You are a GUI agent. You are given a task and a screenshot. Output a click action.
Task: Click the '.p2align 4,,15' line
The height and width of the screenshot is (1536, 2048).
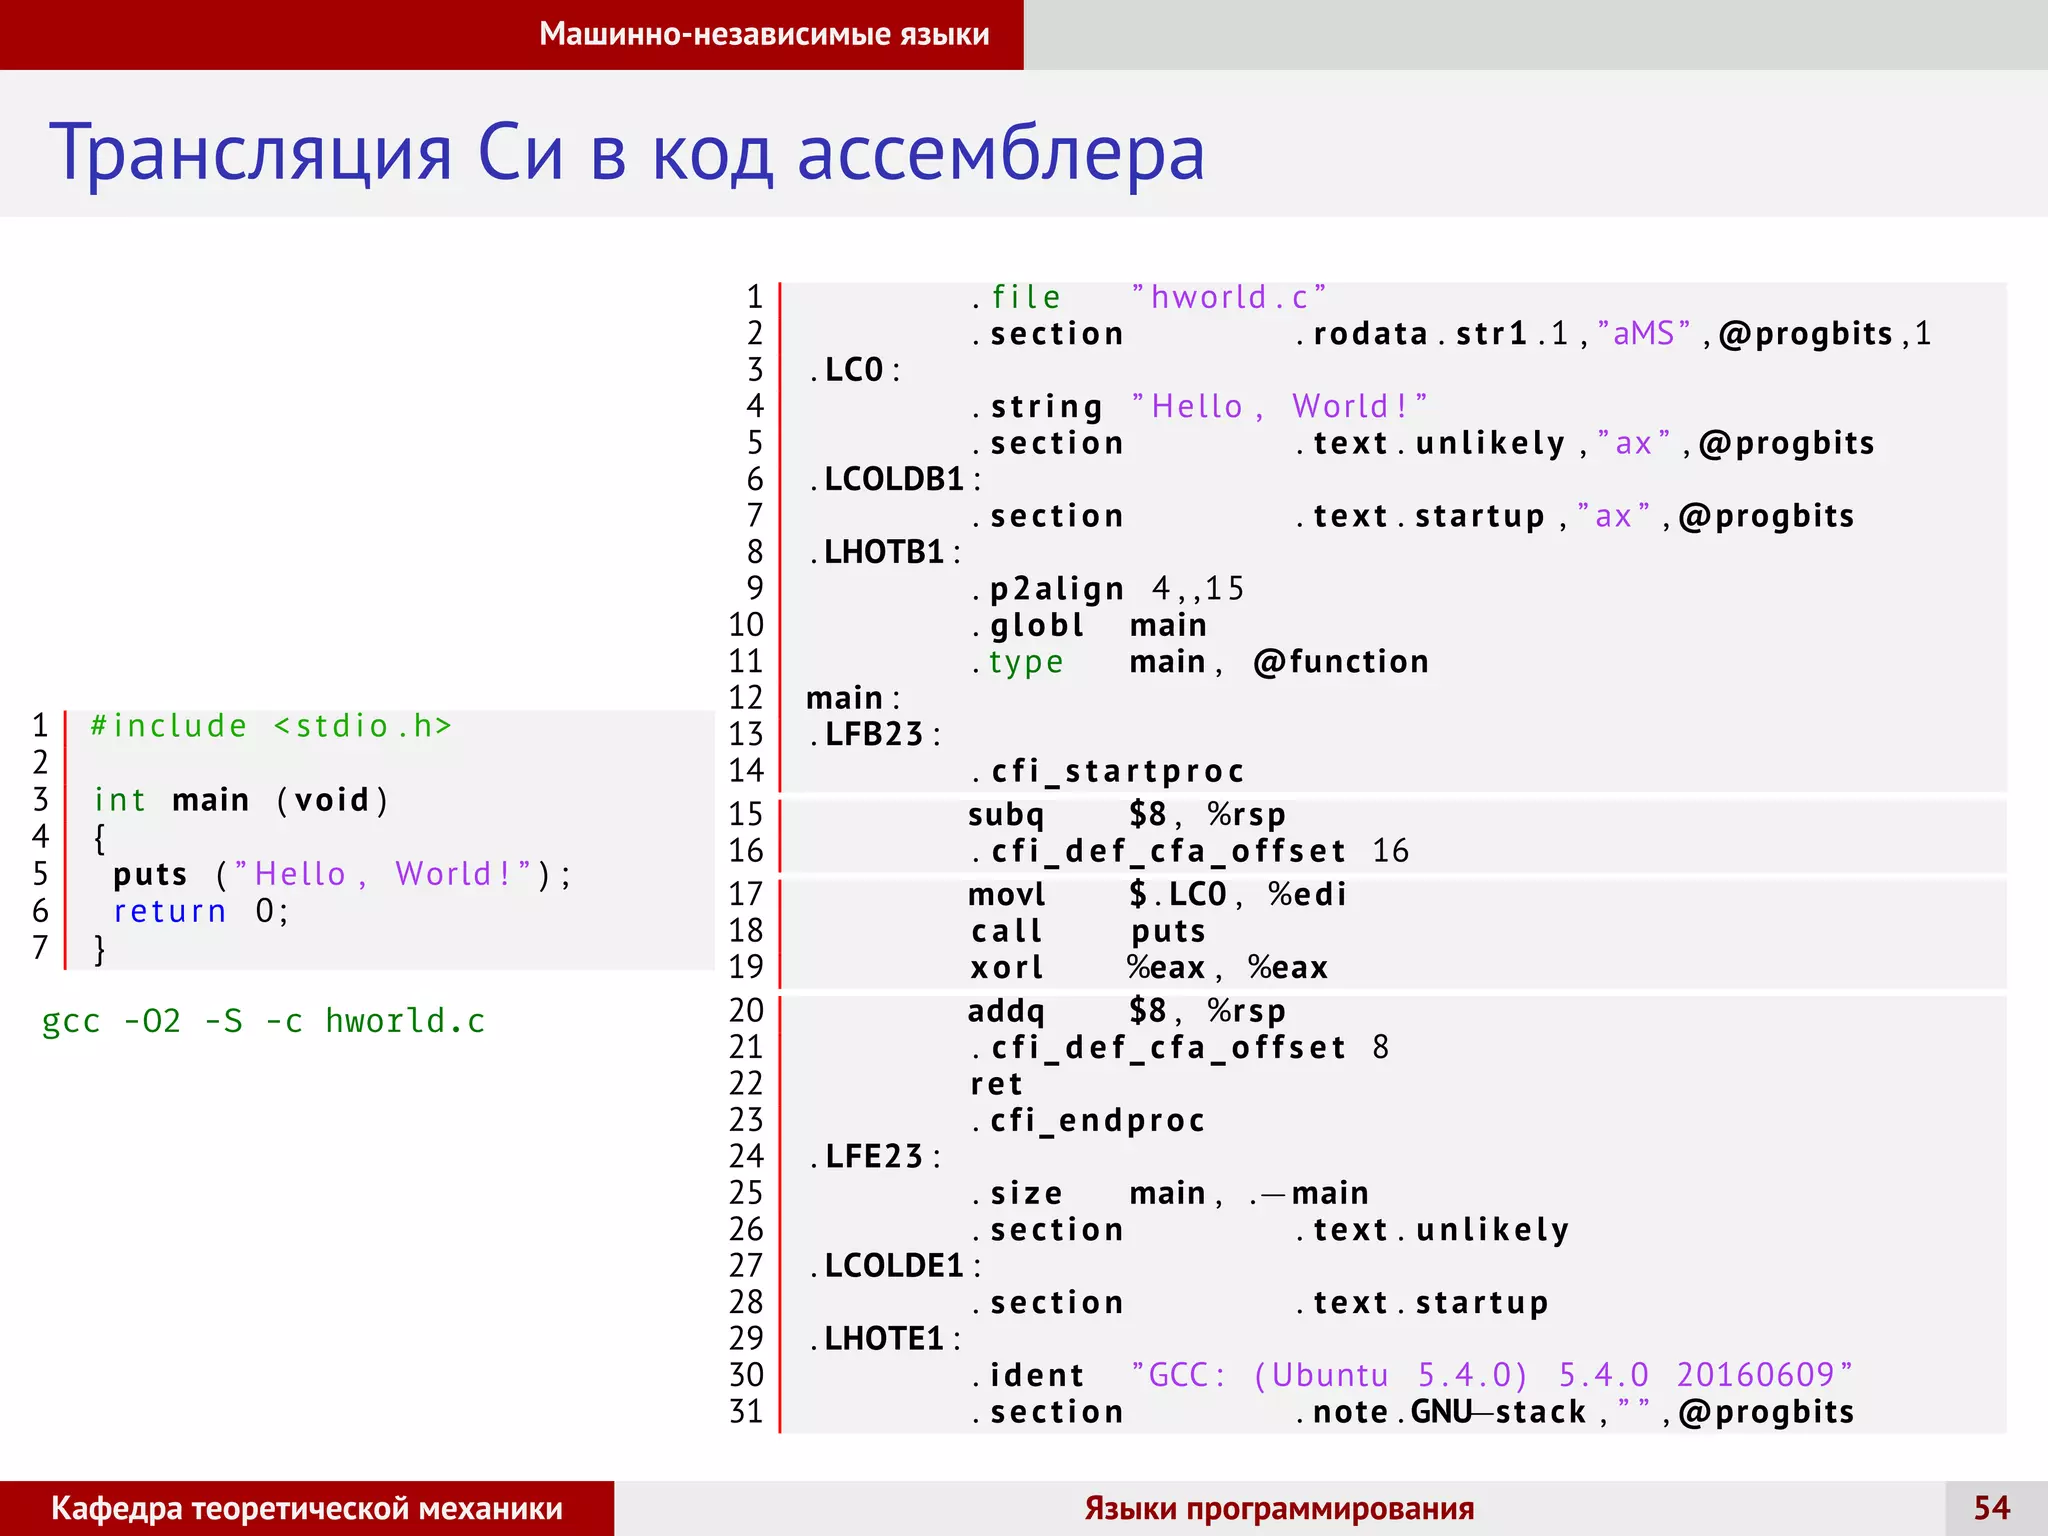pos(1107,589)
